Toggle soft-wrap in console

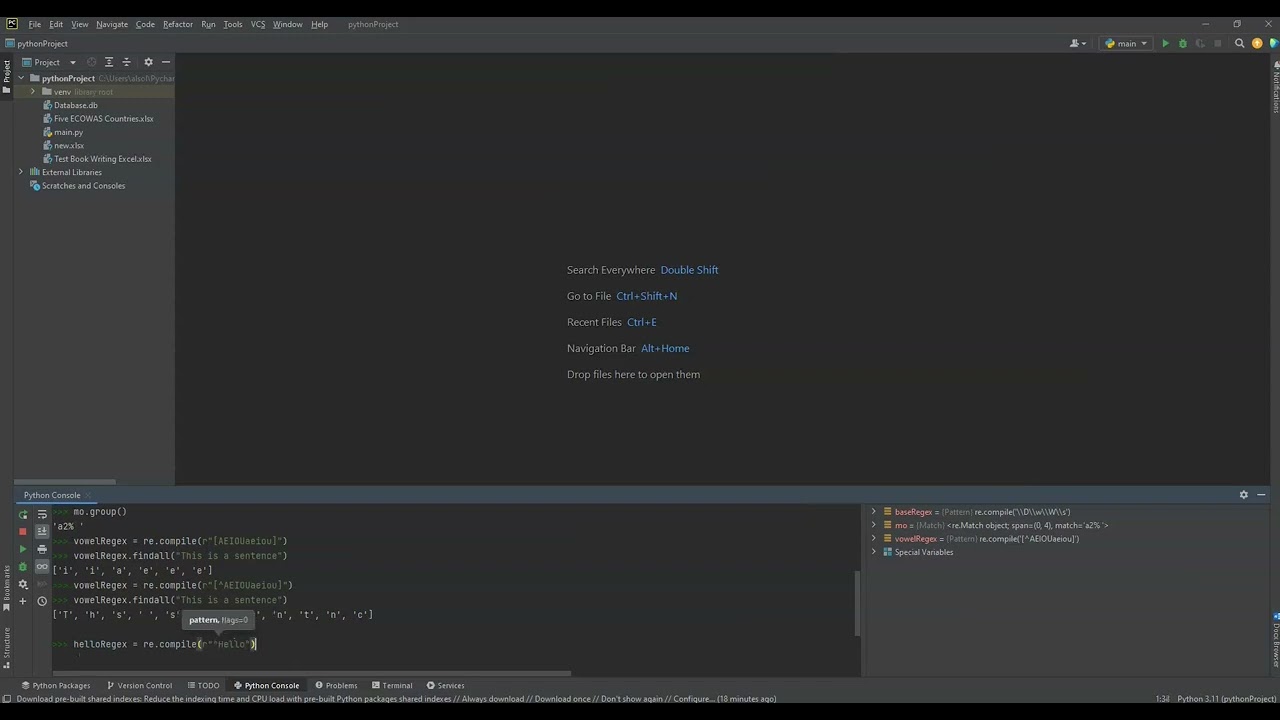[42, 514]
